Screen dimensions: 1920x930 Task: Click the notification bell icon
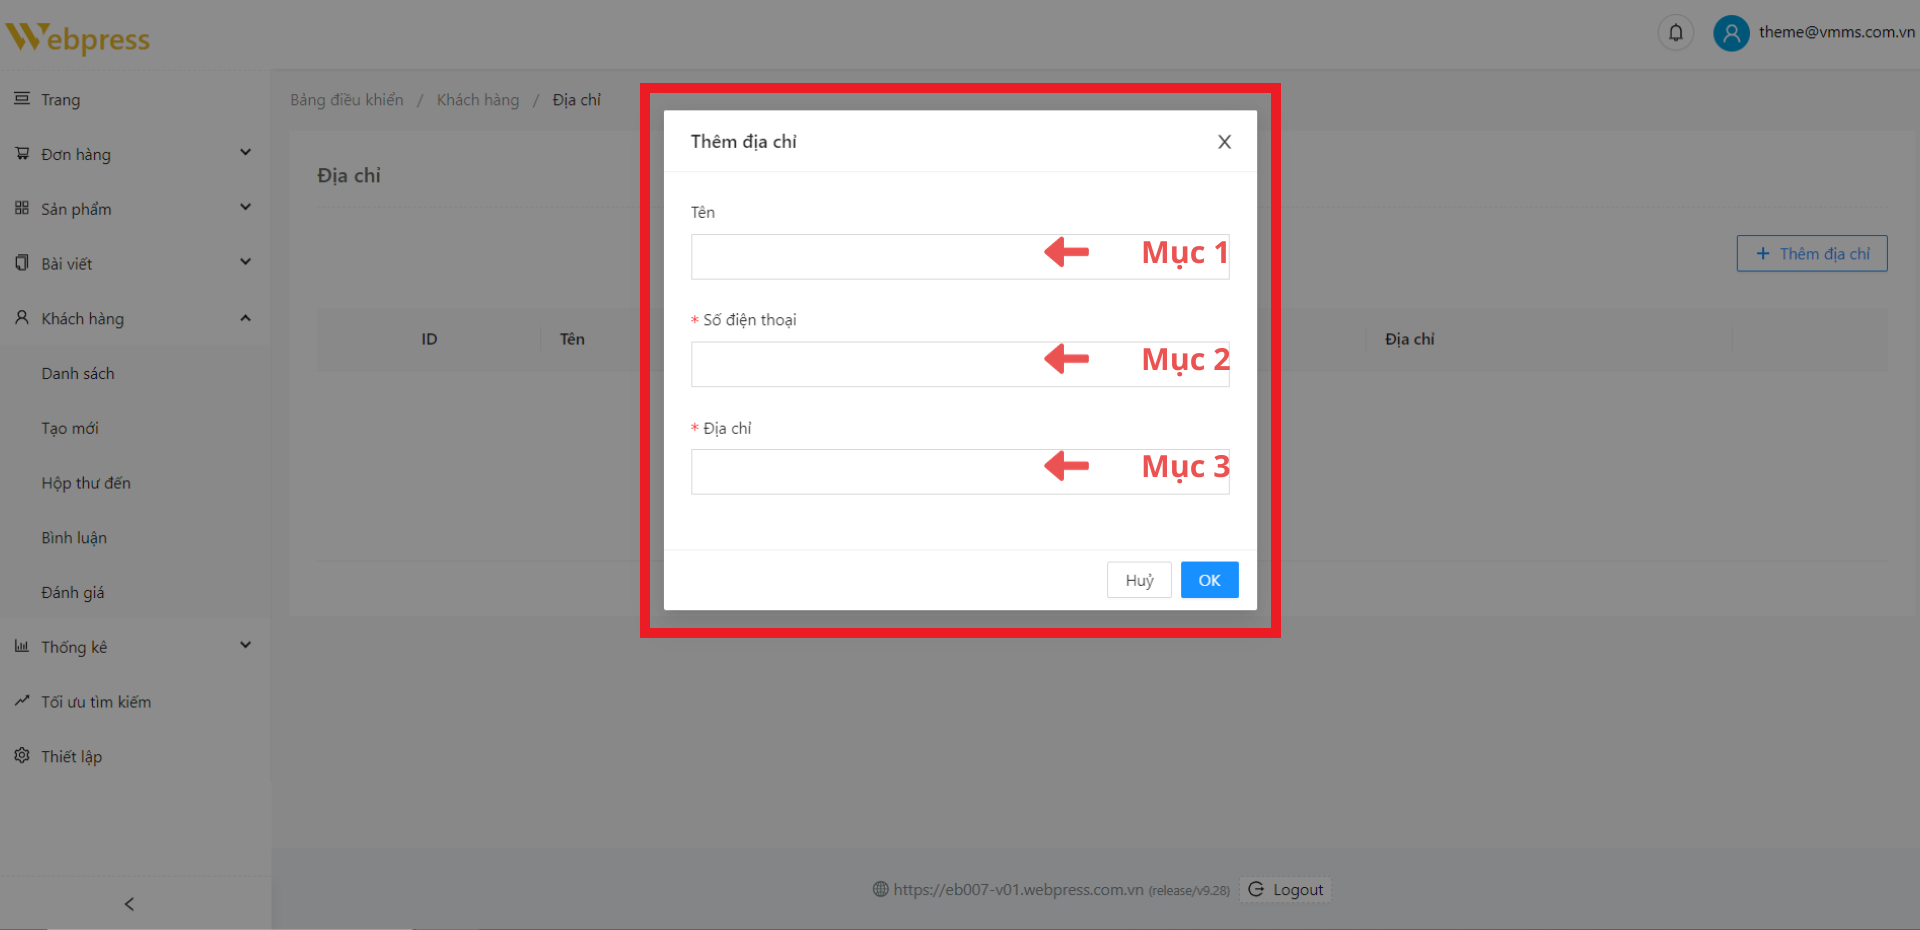(1676, 33)
